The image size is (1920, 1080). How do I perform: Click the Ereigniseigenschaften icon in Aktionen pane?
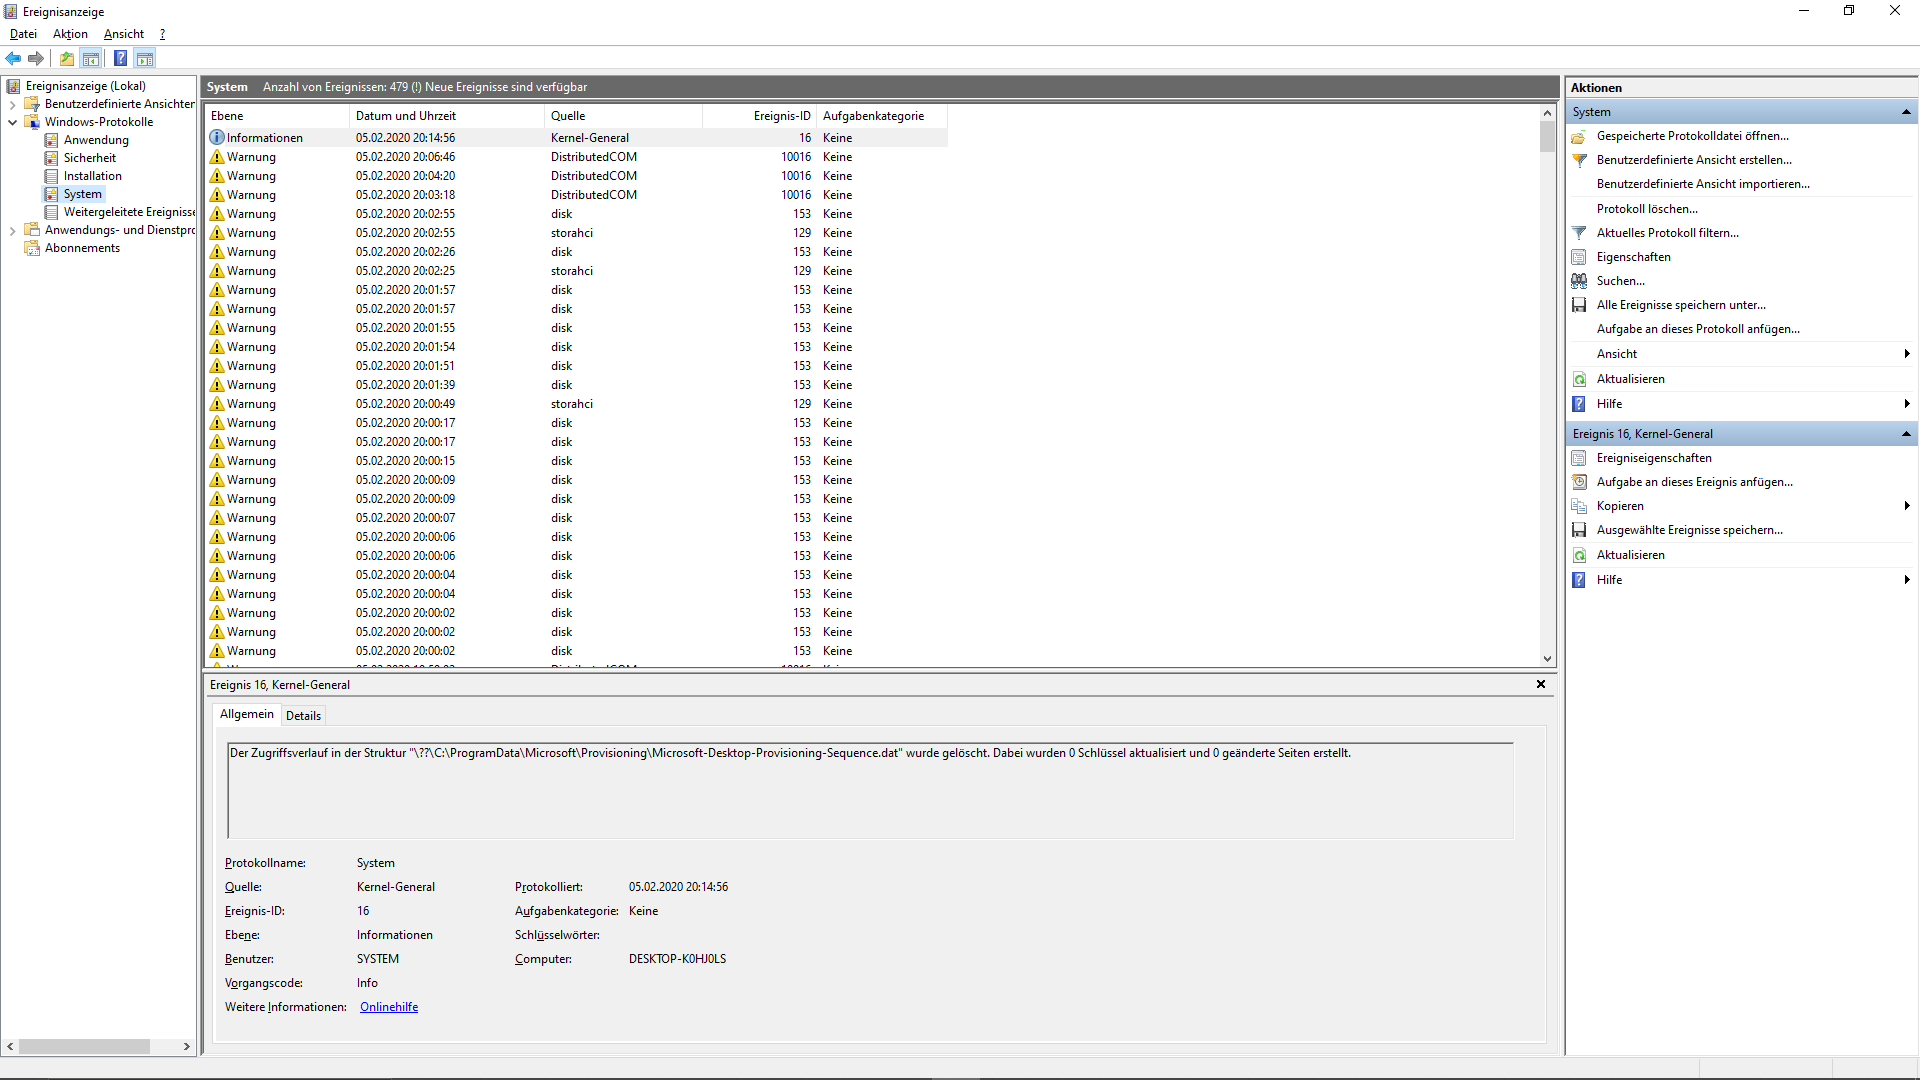pos(1579,458)
